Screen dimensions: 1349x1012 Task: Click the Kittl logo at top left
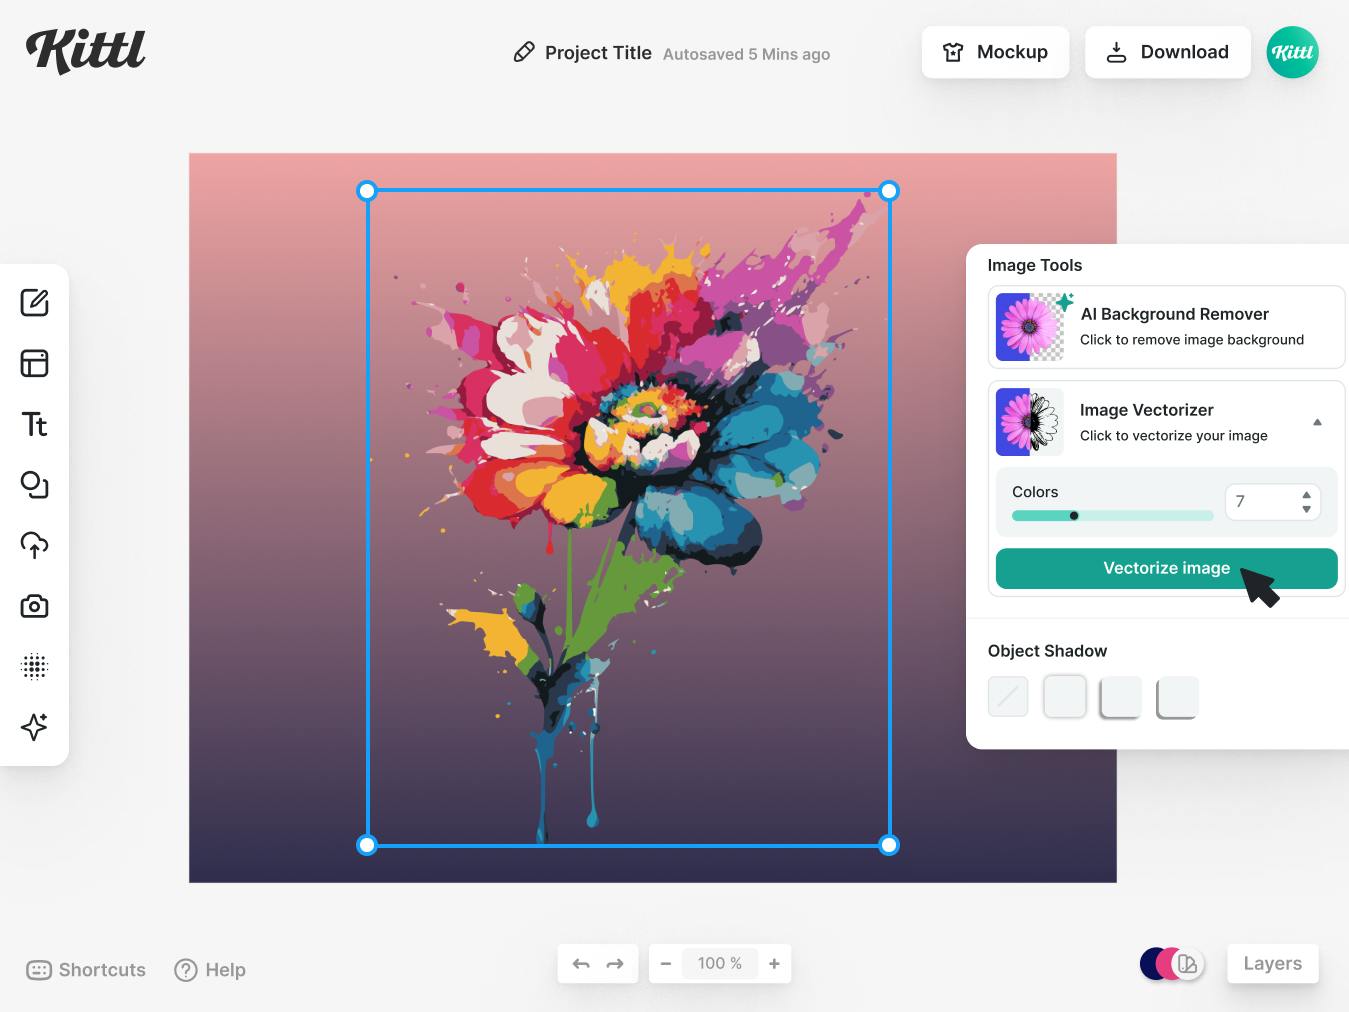pos(86,51)
